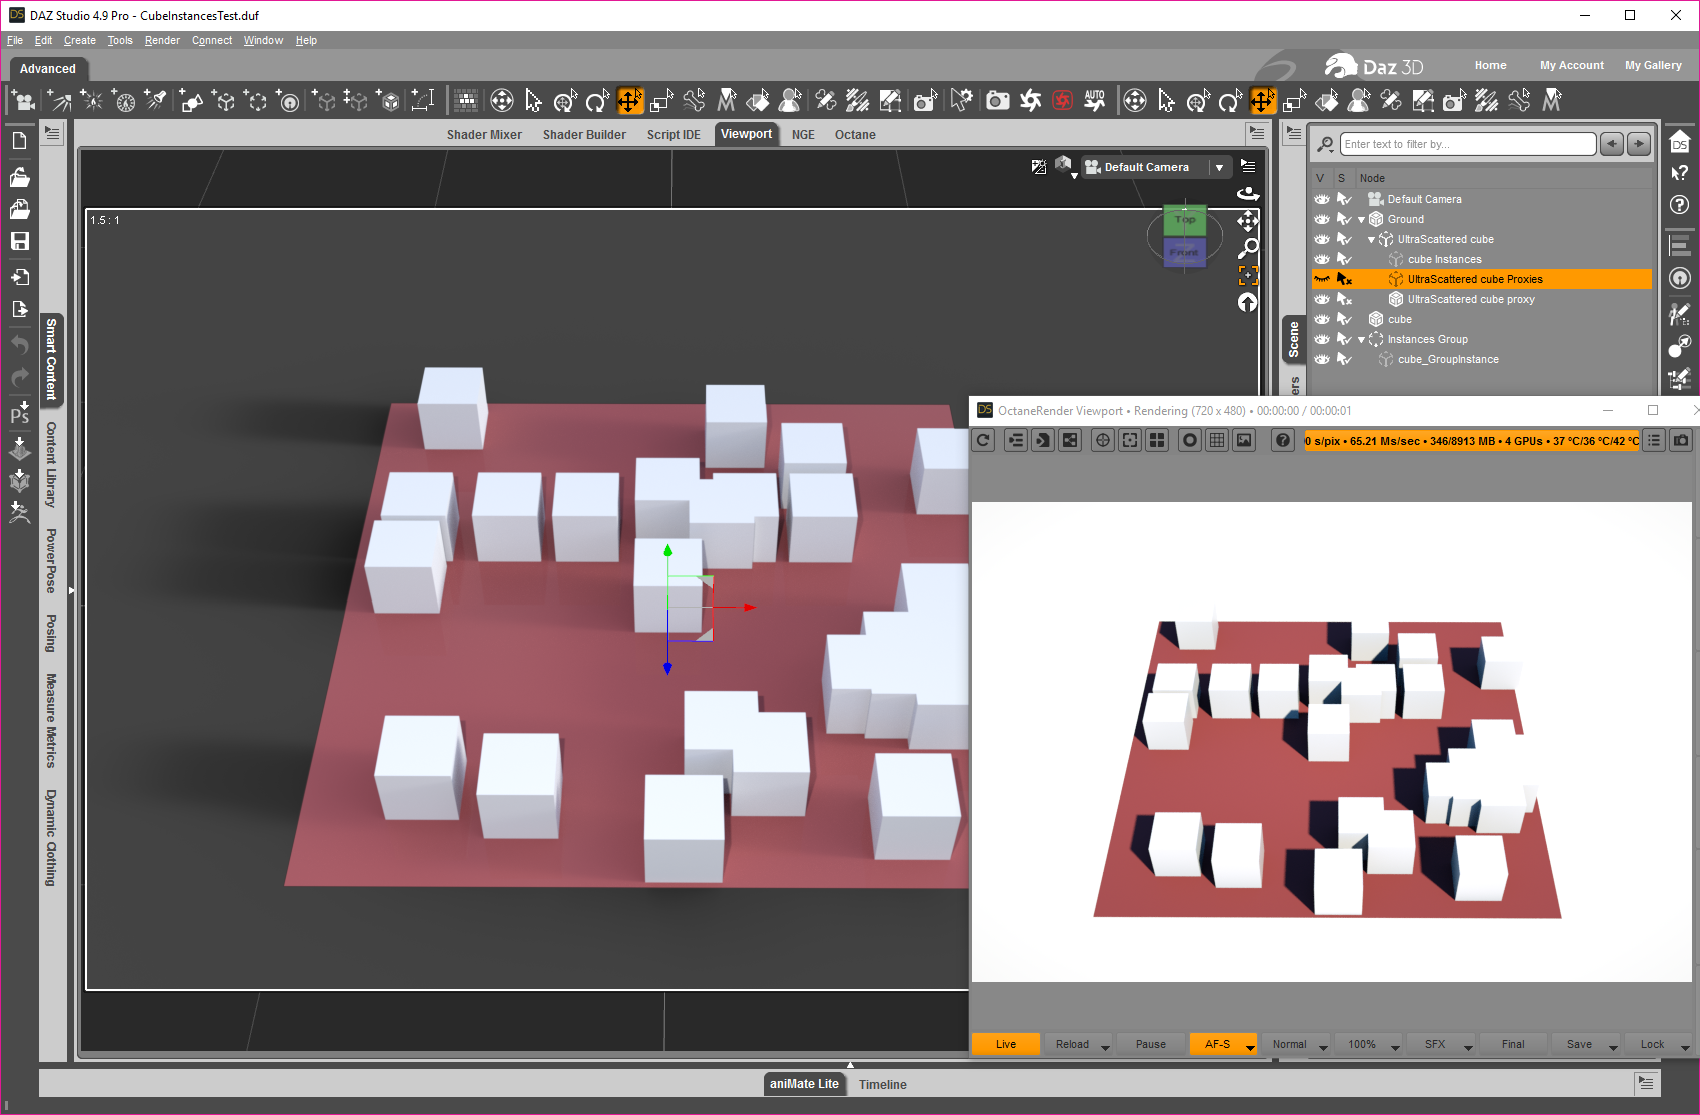
Task: Click the tool settings cursor-gear icon
Action: pyautogui.click(x=961, y=100)
